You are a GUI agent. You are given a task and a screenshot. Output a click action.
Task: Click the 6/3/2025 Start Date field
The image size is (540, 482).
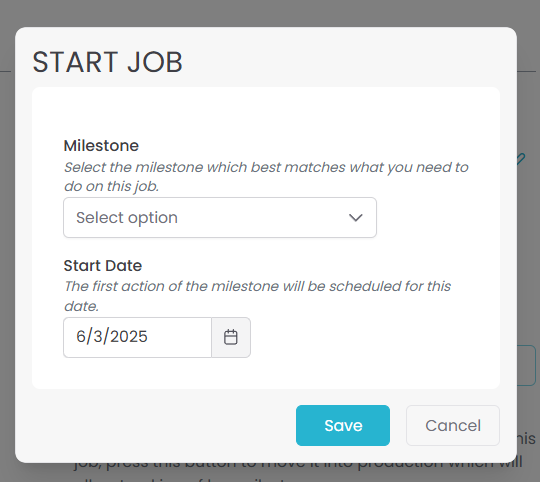[x=137, y=337]
